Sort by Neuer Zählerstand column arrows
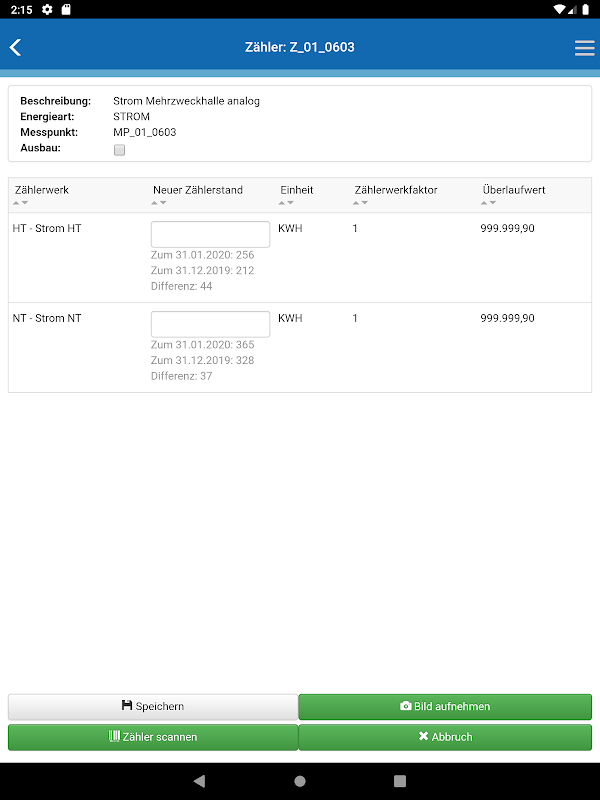600x800 pixels. [x=159, y=203]
